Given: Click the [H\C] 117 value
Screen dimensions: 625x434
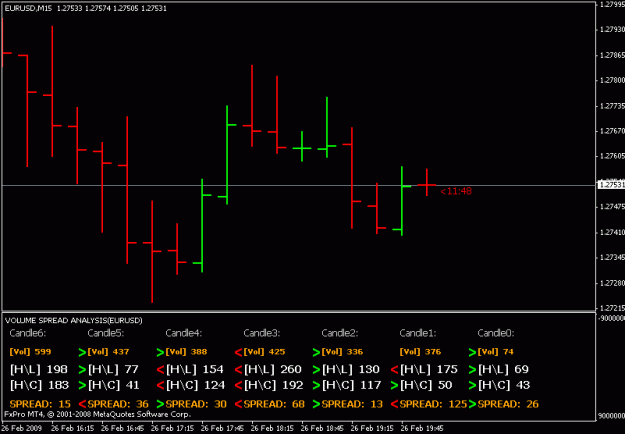Looking at the screenshot, I should (351, 385).
